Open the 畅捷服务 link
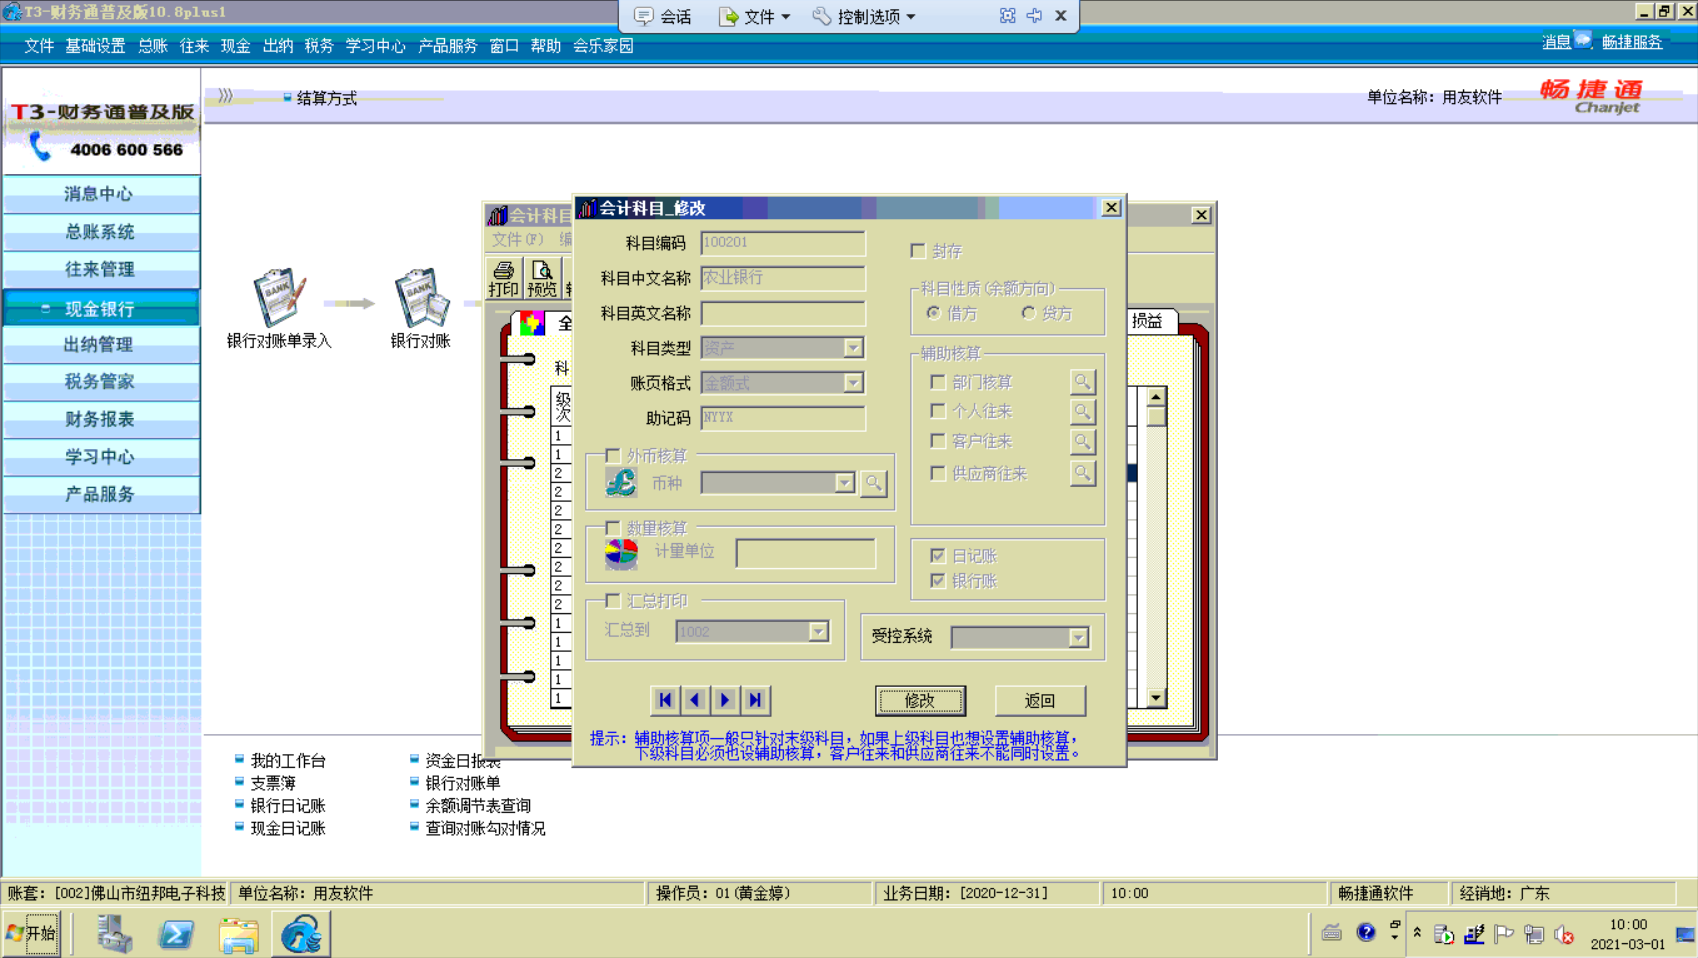Screen dimensions: 1698x958 1632,41
